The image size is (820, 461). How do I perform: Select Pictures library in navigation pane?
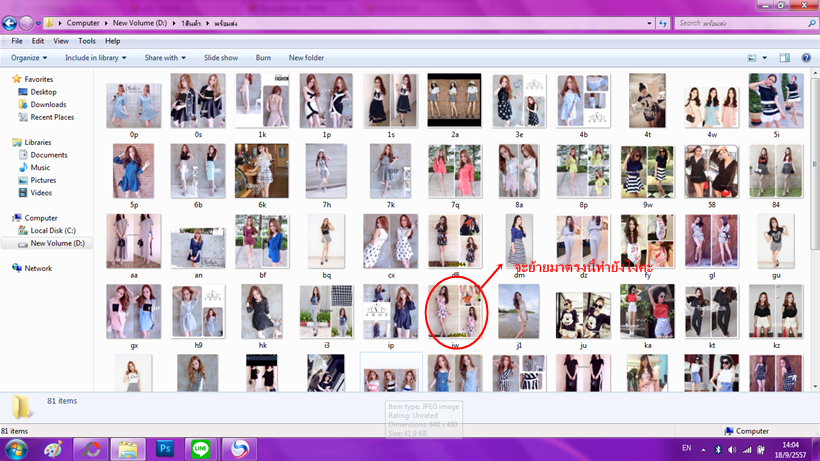[x=43, y=180]
